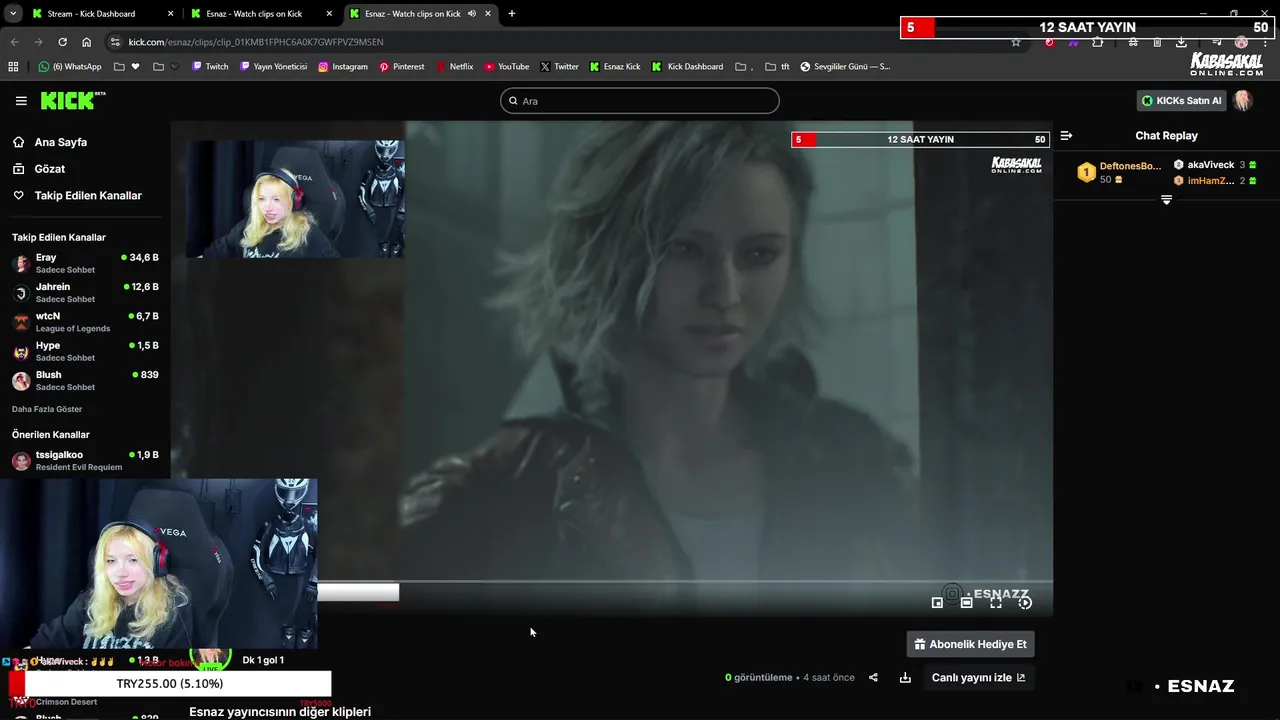Click the Ara search field
The height and width of the screenshot is (720, 1280).
point(640,101)
